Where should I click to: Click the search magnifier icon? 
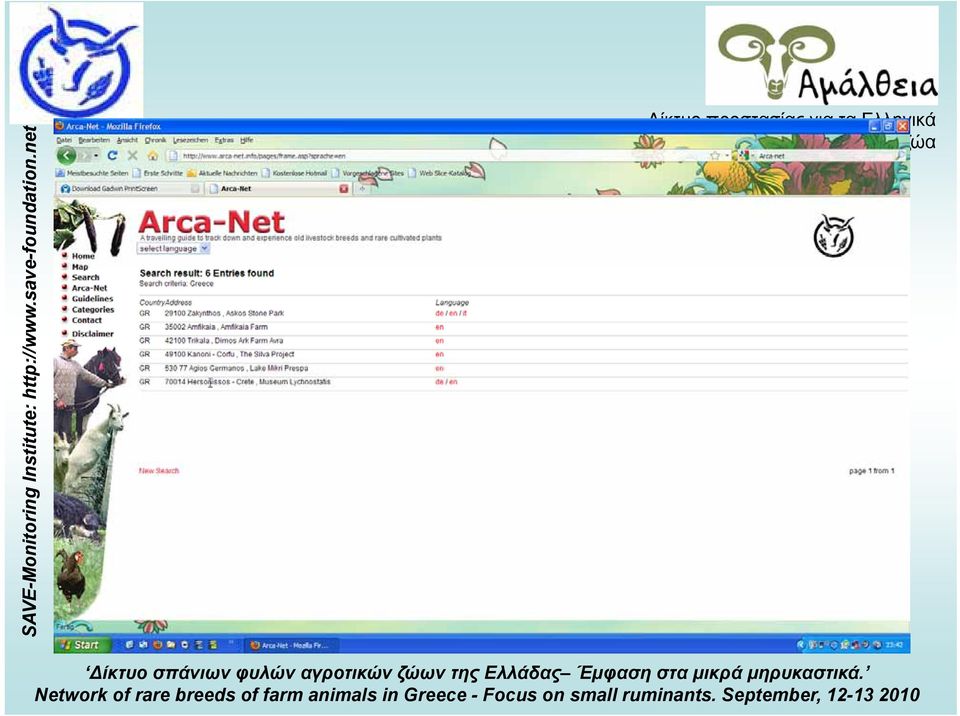pos(901,156)
